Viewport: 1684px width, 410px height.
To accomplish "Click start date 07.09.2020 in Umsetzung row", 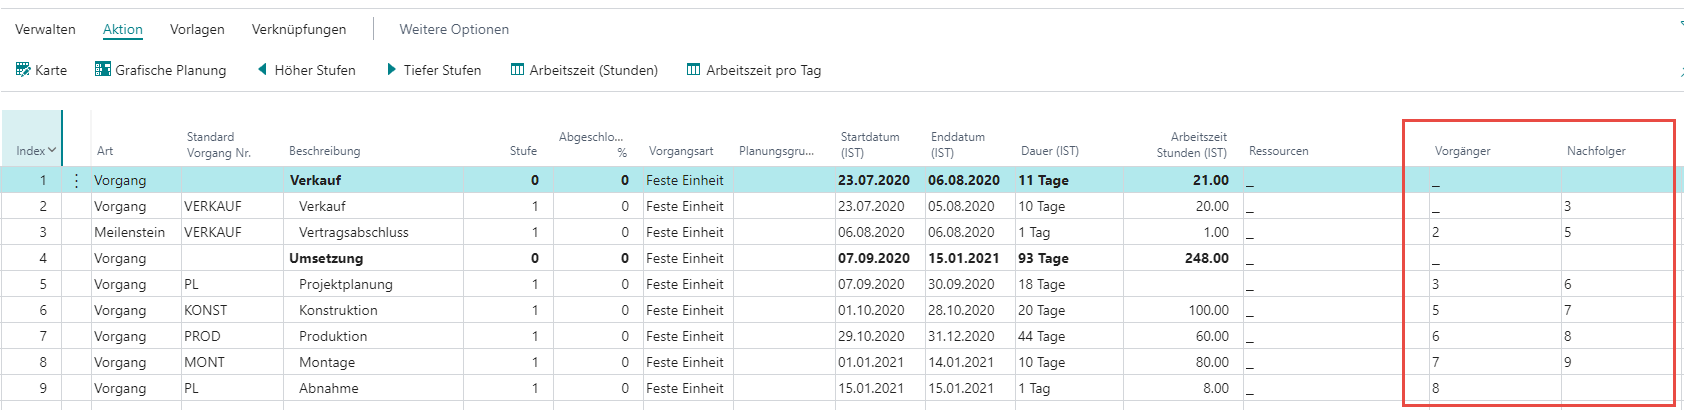I will point(874,259).
